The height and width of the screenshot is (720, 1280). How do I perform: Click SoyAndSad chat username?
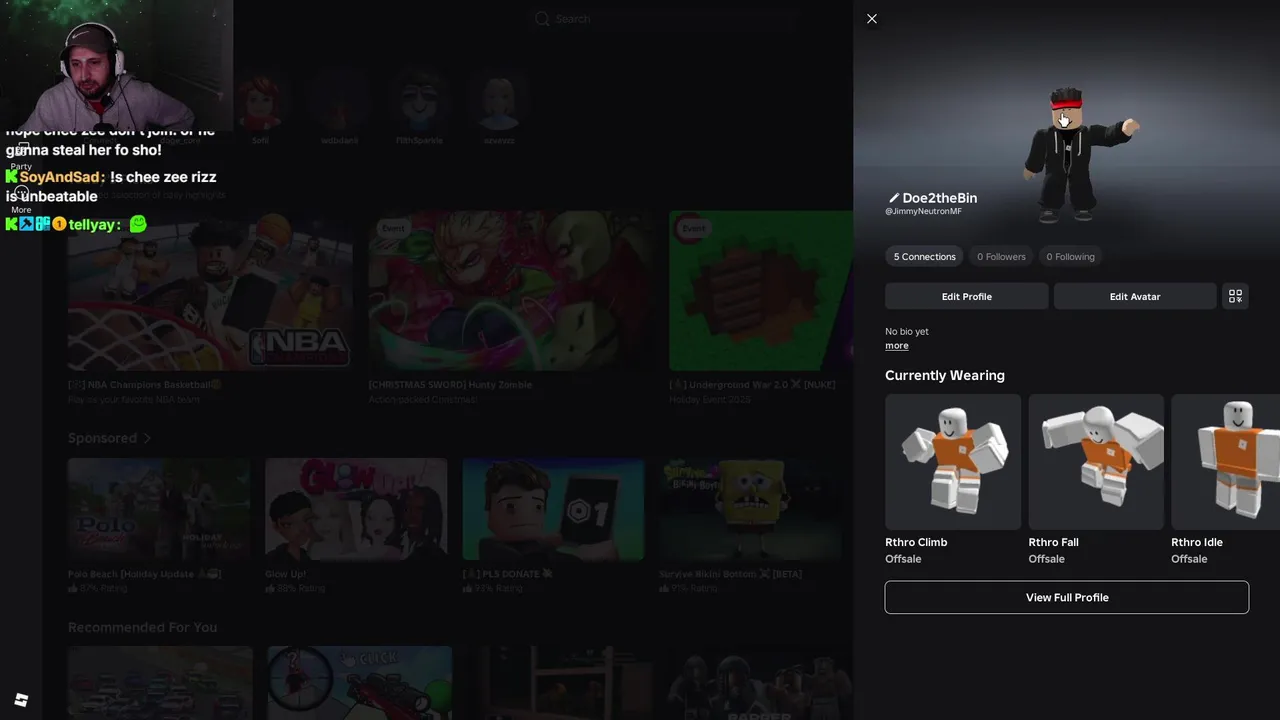coord(62,177)
